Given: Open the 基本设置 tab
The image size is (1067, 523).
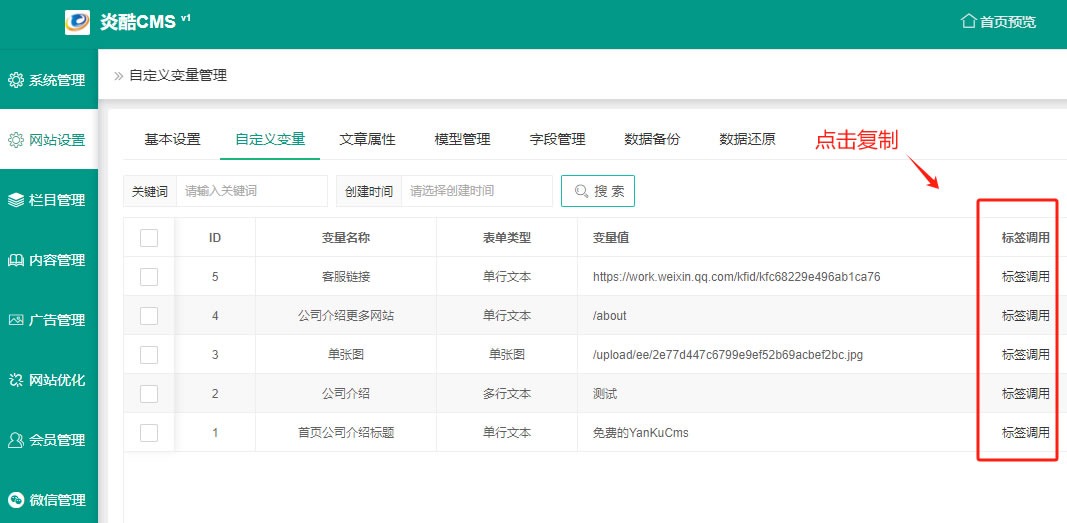Looking at the screenshot, I should (172, 139).
